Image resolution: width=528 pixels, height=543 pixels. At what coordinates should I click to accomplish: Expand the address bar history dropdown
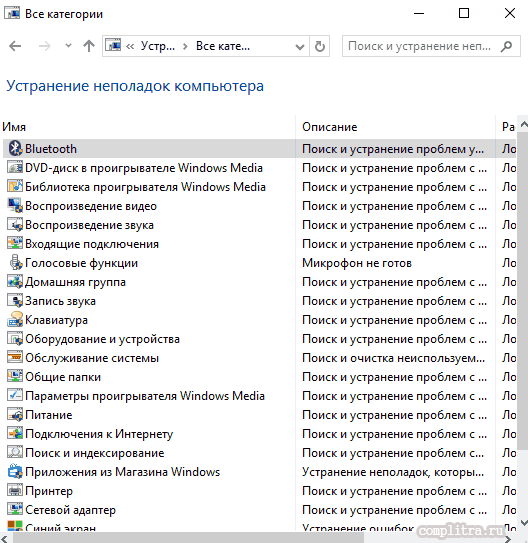click(x=299, y=47)
